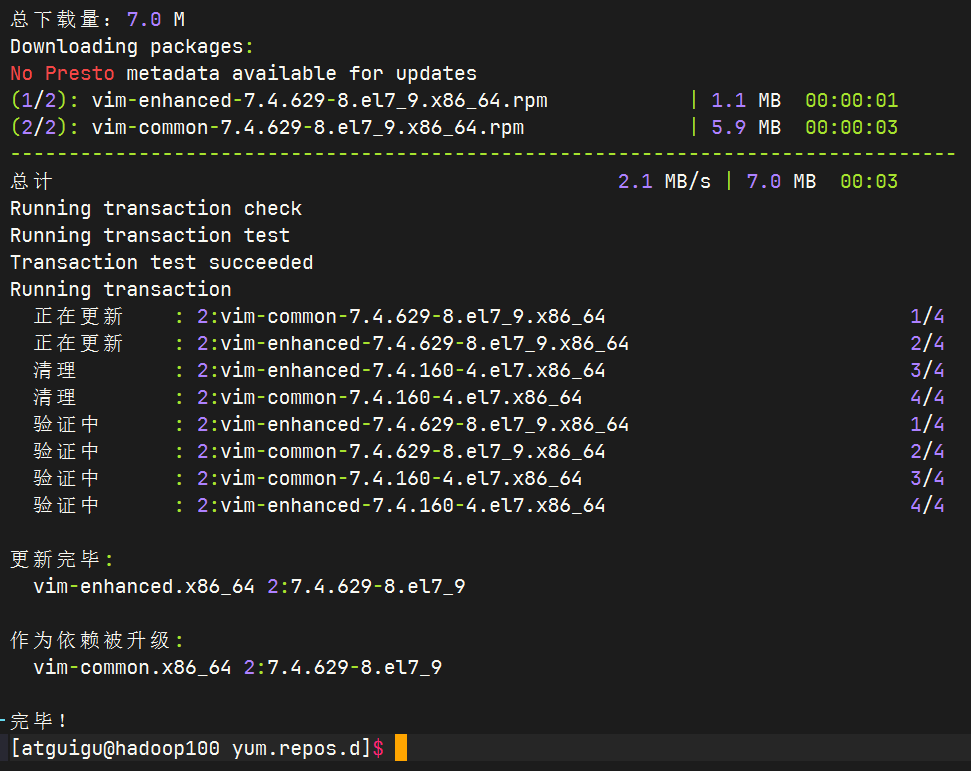Click the '00:00:03' timestamp for vim-common
This screenshot has width=971, height=771.
pos(851,127)
